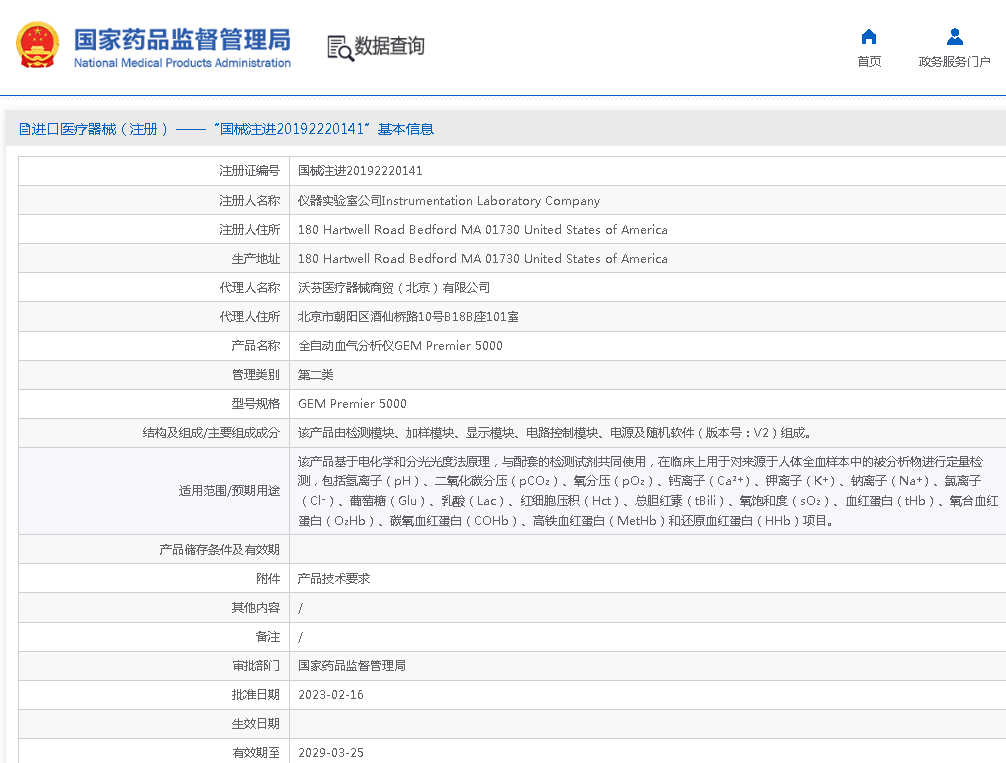Click the 国家药品监督管理局 header title
This screenshot has width=1006, height=763.
click(x=182, y=39)
